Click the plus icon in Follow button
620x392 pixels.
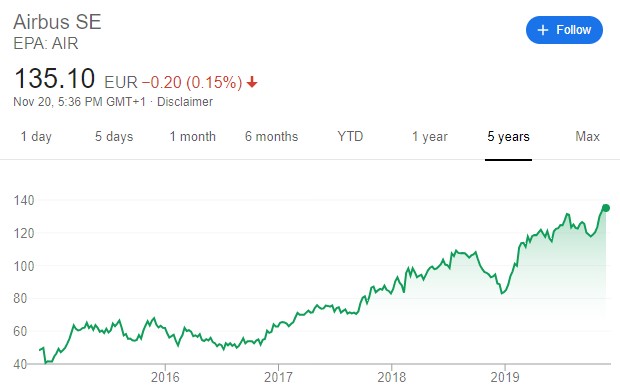(543, 30)
